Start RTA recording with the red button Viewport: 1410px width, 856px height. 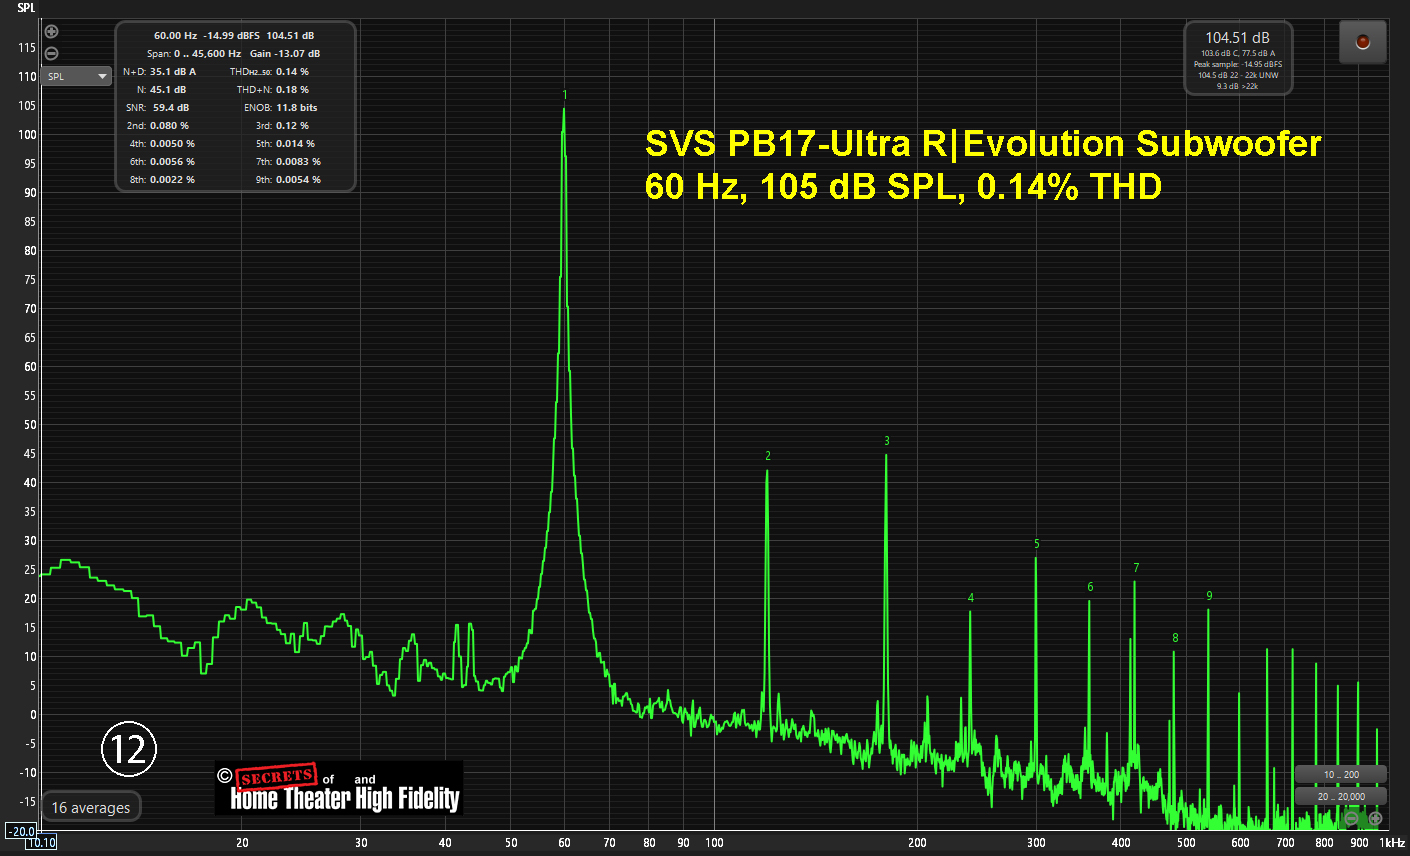coord(1362,43)
